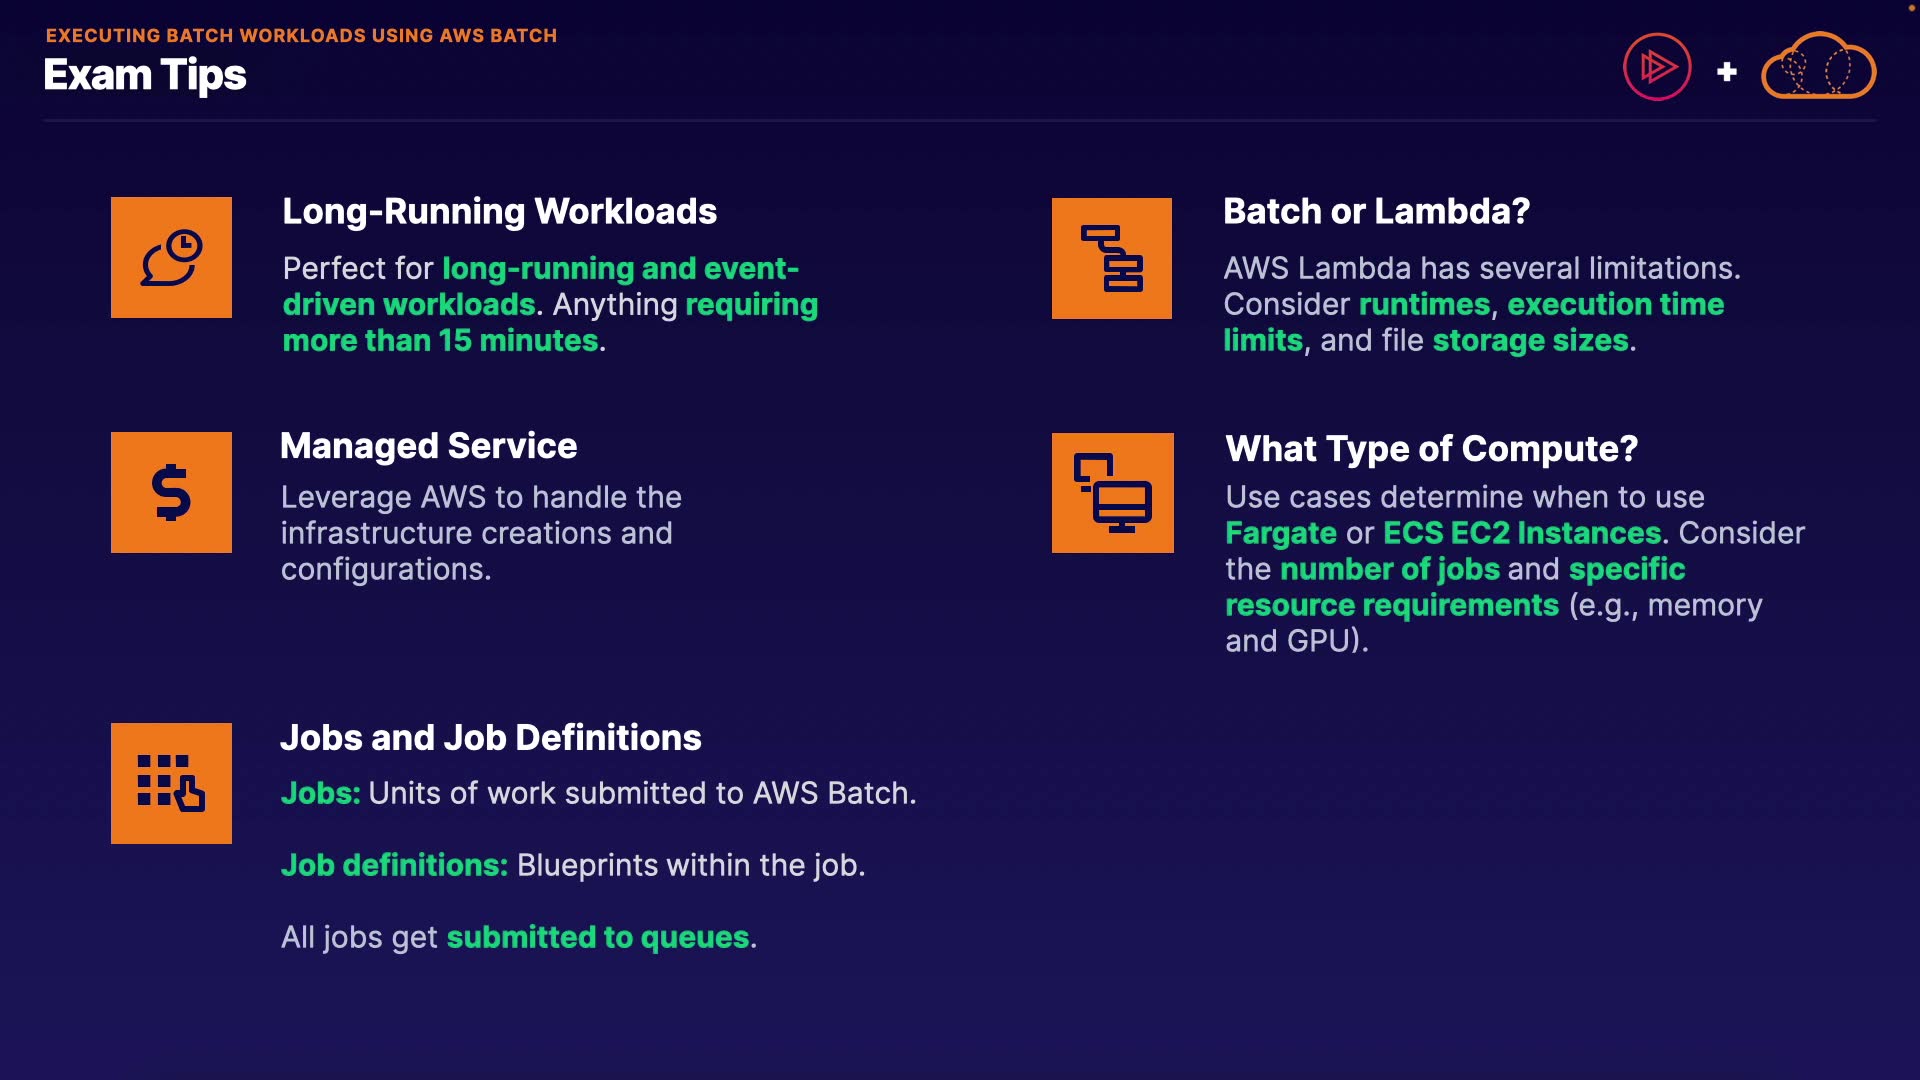Screen dimensions: 1920x1080
Task: Click the clock chat bubble icon
Action: pos(171,257)
